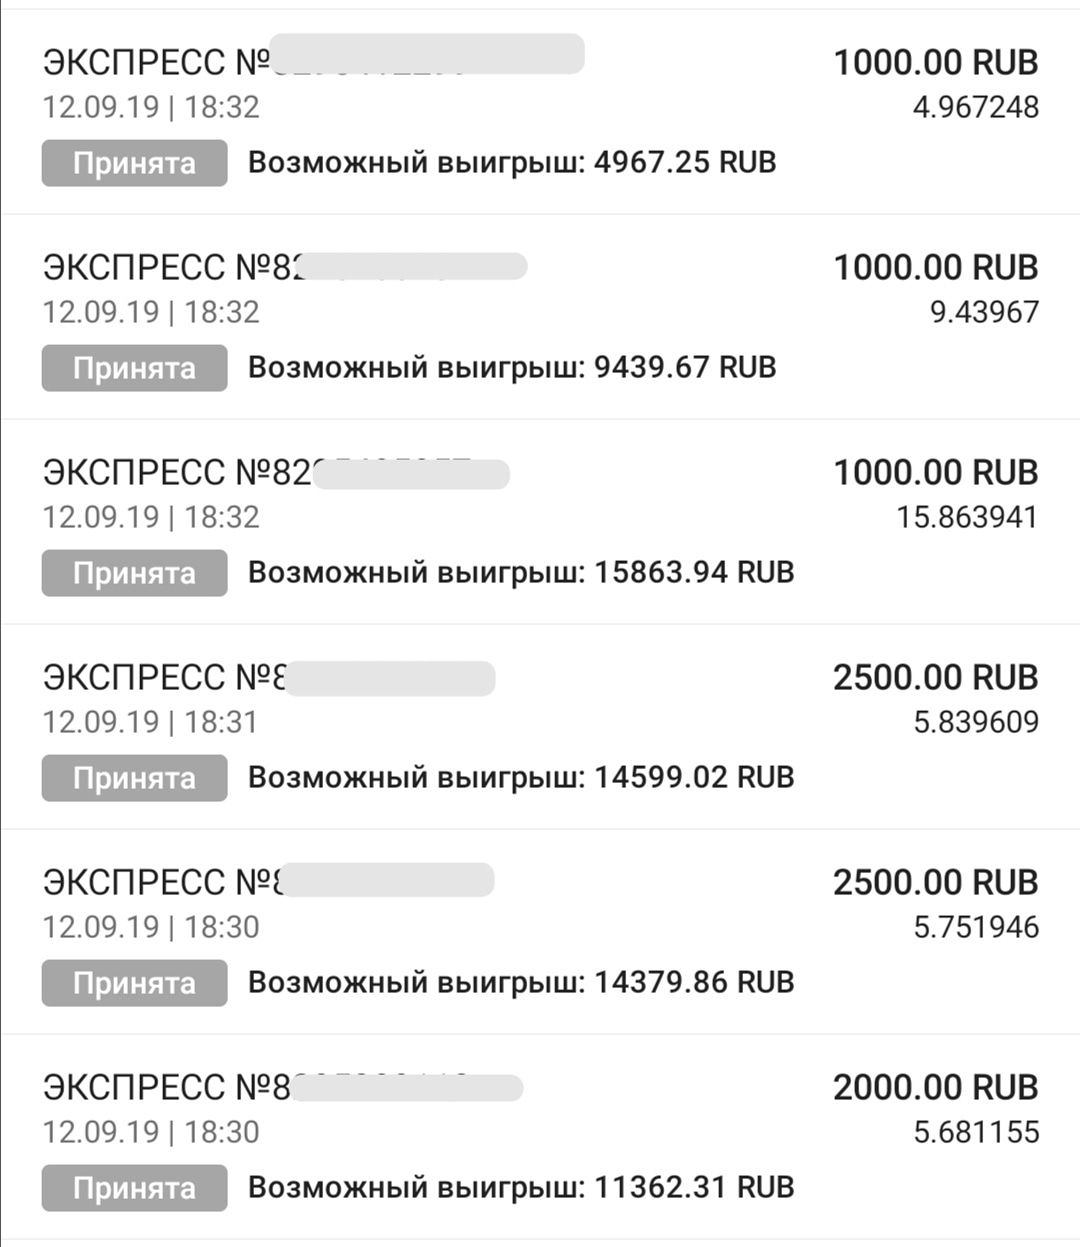
Task: Click the 2000.00 RUB stake amount
Action: [935, 1088]
